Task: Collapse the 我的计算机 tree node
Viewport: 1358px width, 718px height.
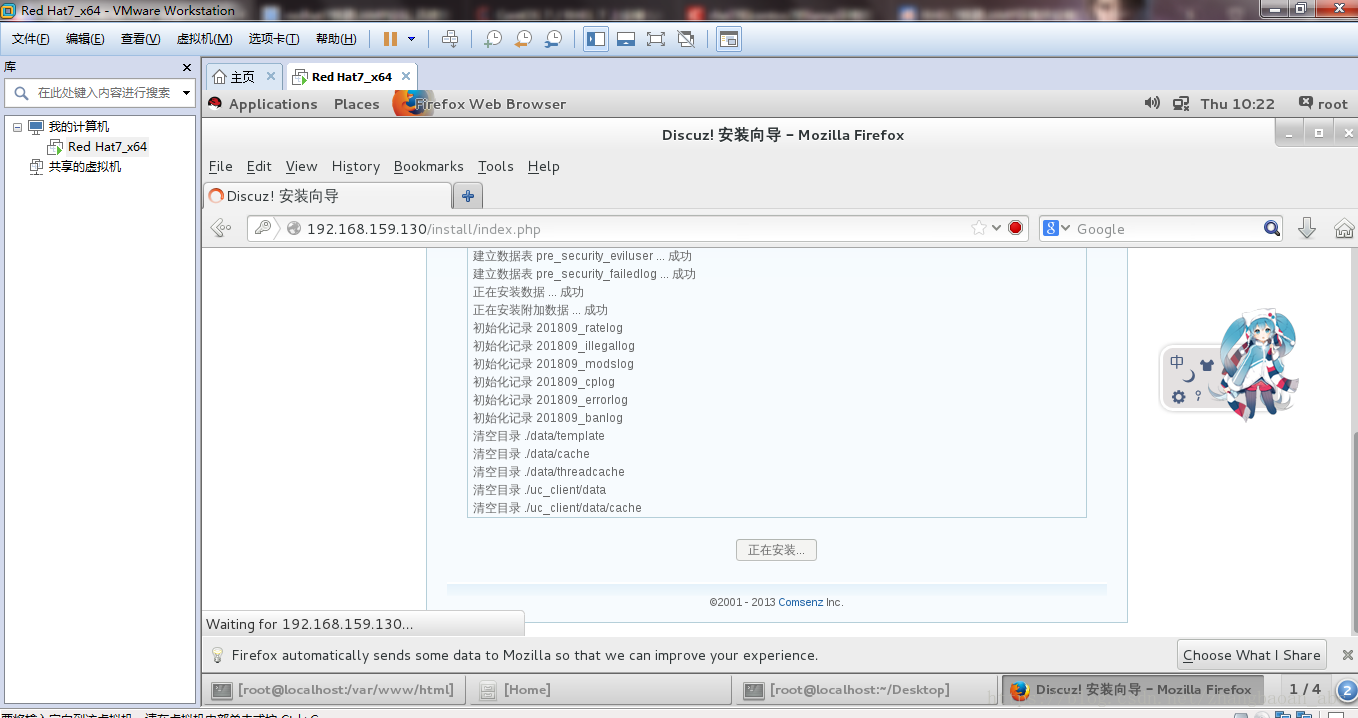Action: 17,127
